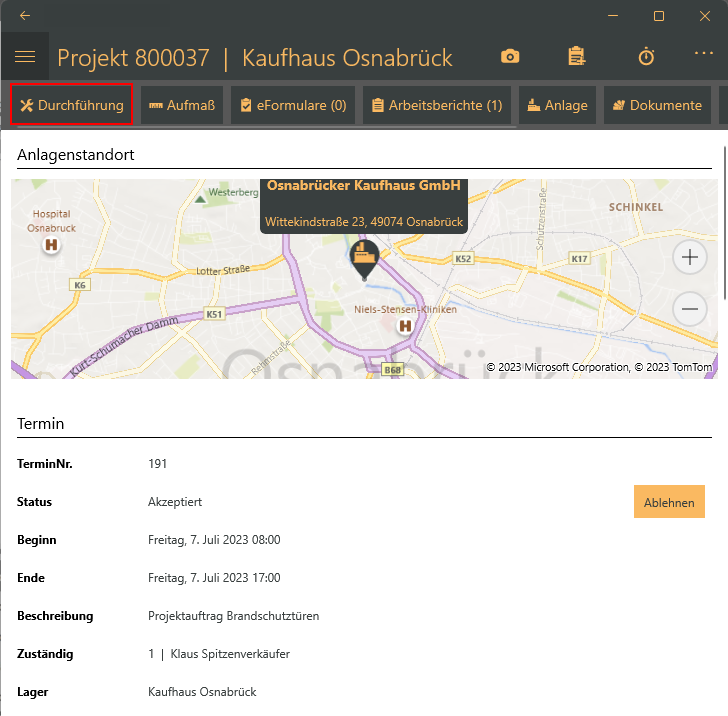Click the K17 road sign on map

pyautogui.click(x=579, y=259)
